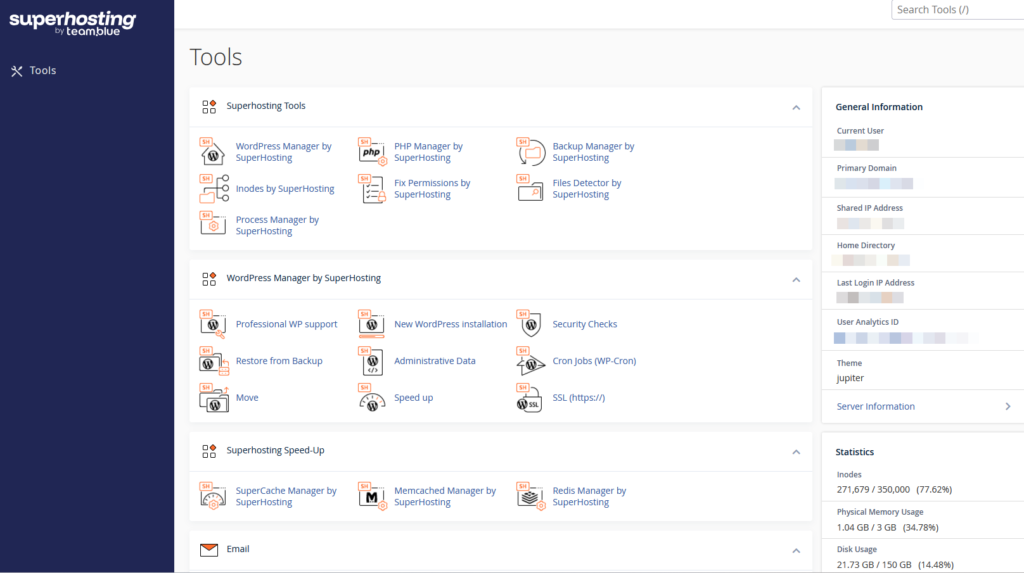
Task: Click the SSL (https://) icon
Action: pos(530,397)
